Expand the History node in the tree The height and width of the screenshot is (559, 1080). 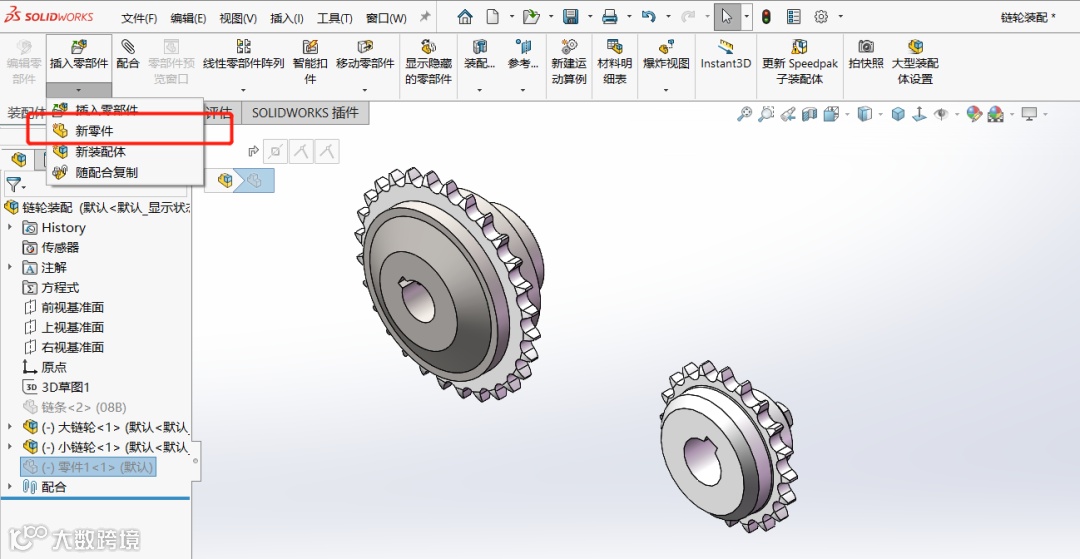(x=10, y=227)
